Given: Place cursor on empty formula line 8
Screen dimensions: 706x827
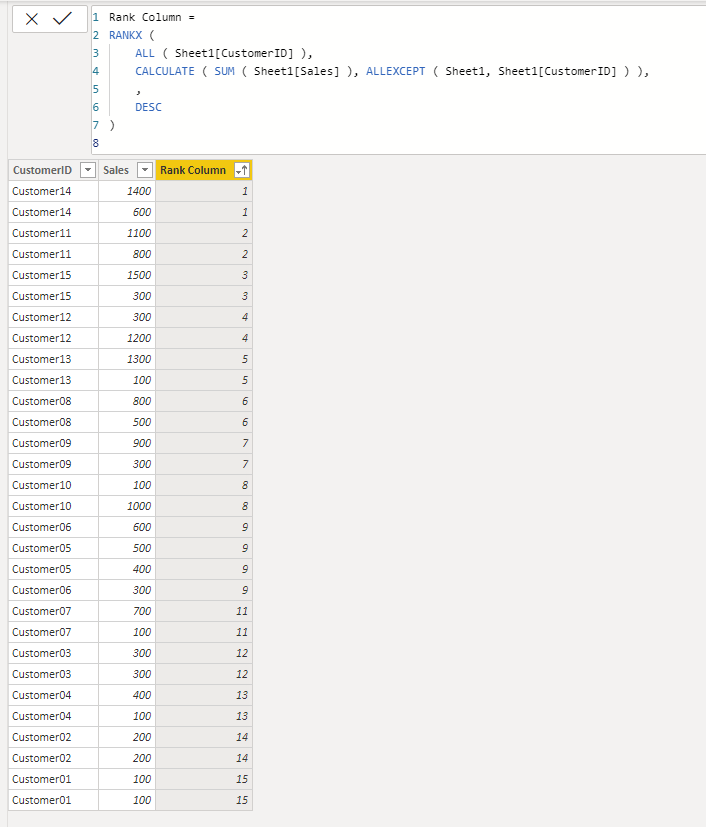Looking at the screenshot, I should click(x=369, y=143).
